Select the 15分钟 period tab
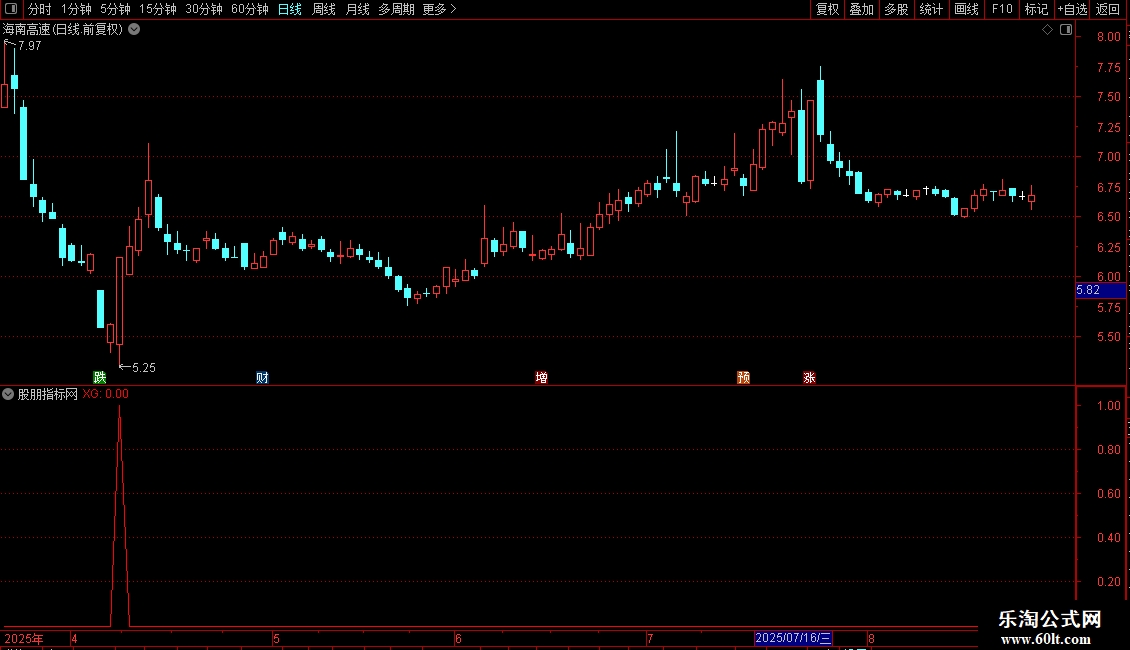 pos(158,9)
